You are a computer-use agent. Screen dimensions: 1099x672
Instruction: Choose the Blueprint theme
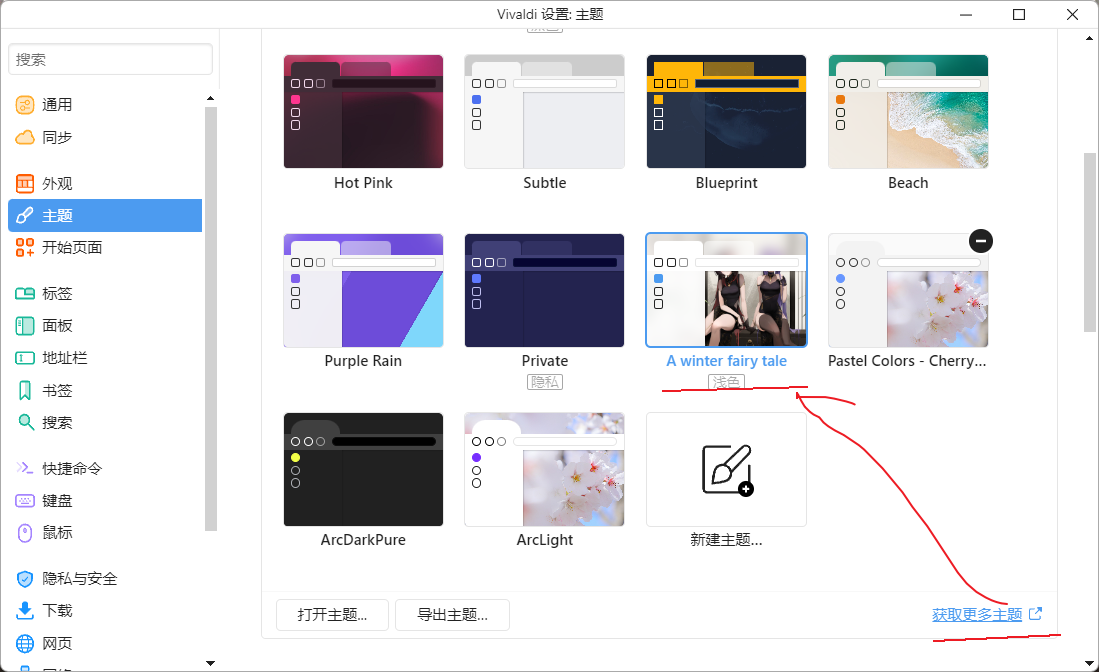point(726,111)
